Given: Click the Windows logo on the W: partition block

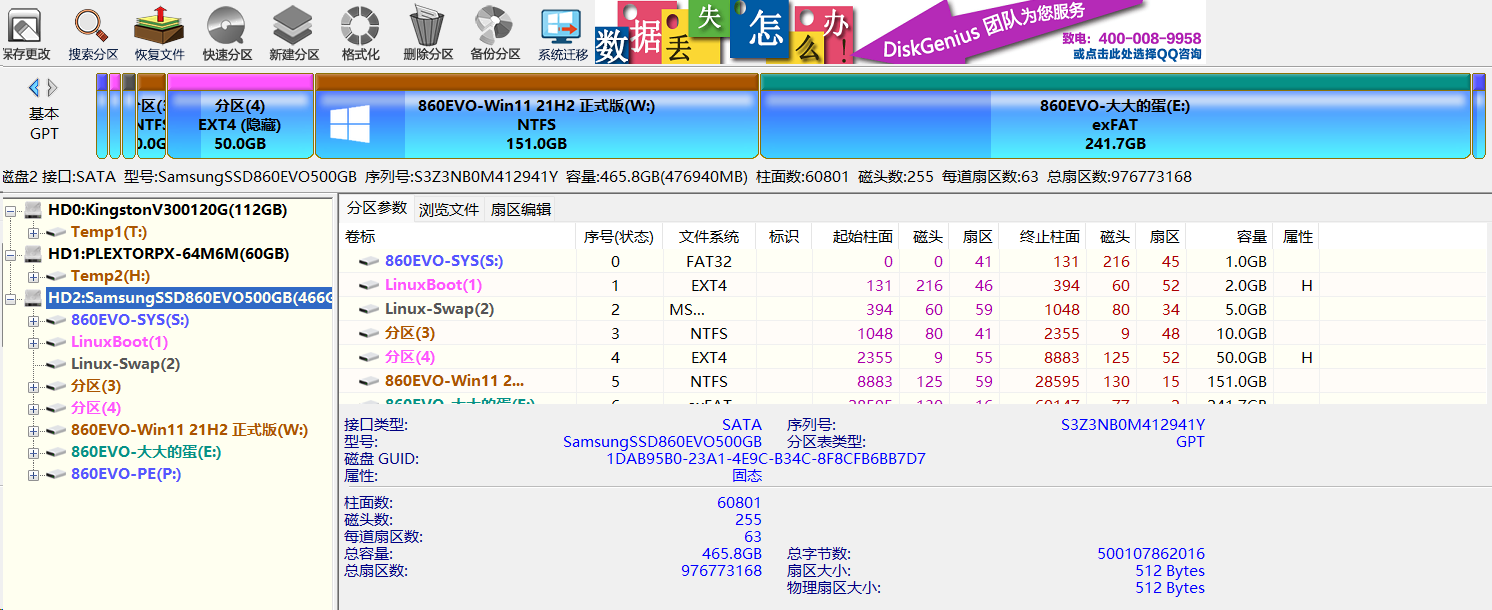Looking at the screenshot, I should click(350, 124).
